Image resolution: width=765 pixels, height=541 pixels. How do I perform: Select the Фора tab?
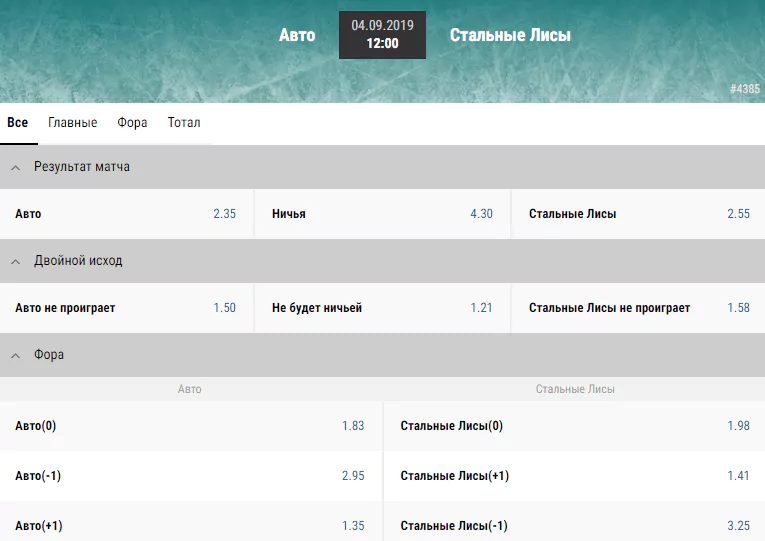(132, 123)
